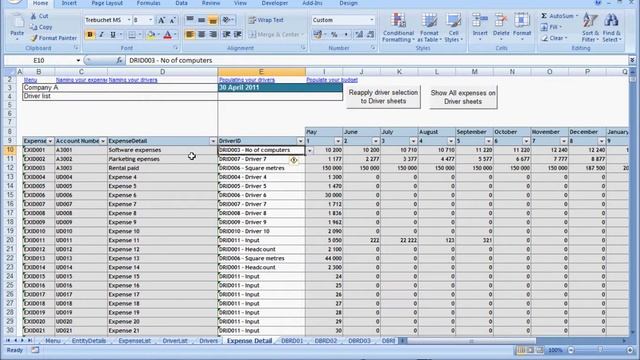640x360 pixels.
Task: Open the DBRD01 sheet tab
Action: point(292,341)
